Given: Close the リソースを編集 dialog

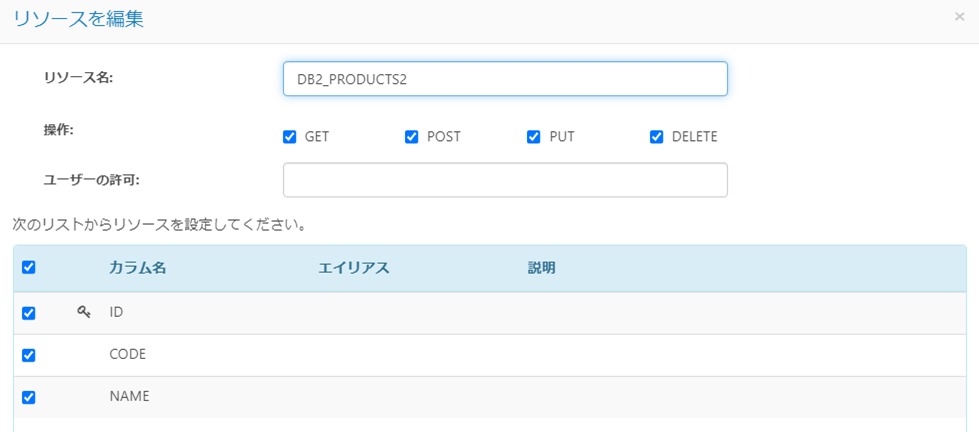Looking at the screenshot, I should click(959, 17).
